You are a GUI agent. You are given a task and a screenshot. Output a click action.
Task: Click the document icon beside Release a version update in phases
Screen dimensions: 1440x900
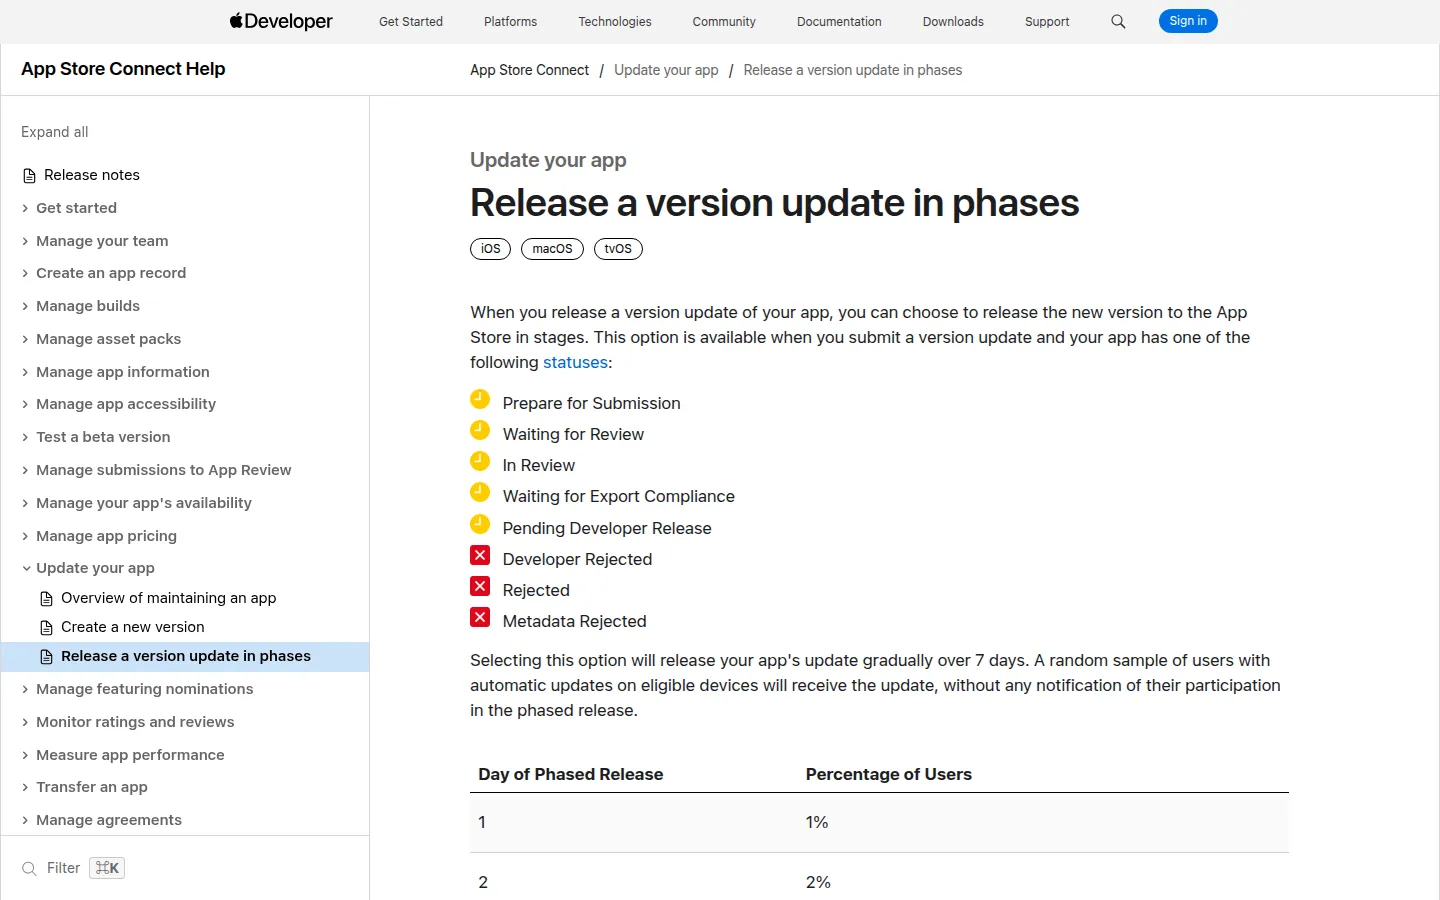coord(46,657)
